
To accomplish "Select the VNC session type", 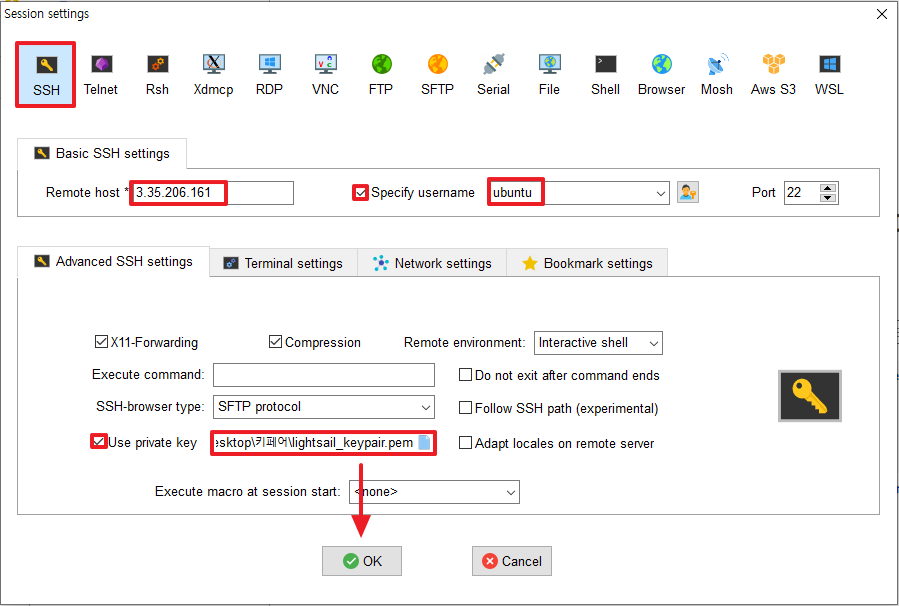I will [x=325, y=75].
